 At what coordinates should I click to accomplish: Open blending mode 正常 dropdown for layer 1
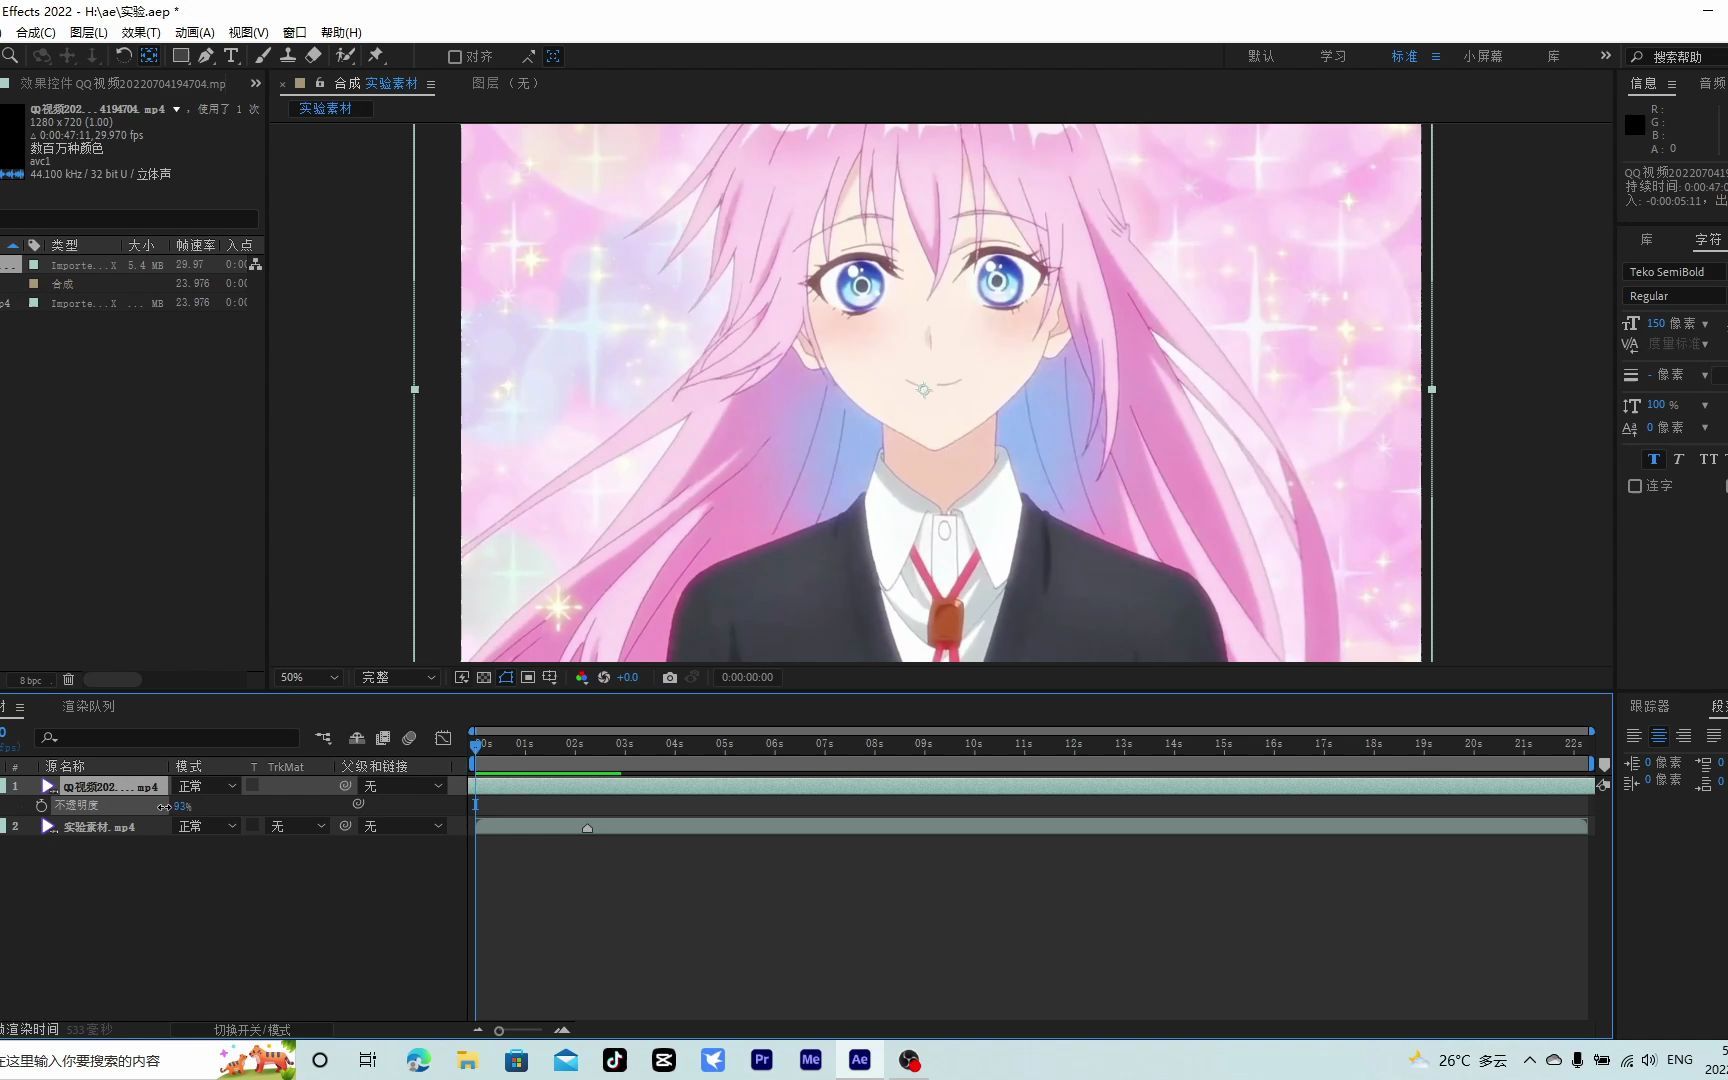(207, 786)
